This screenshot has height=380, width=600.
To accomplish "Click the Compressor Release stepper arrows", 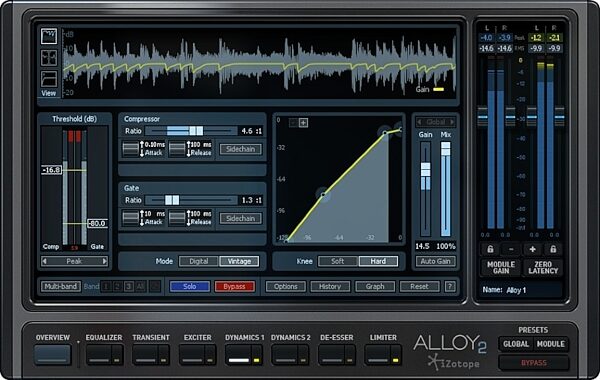I will pos(189,149).
